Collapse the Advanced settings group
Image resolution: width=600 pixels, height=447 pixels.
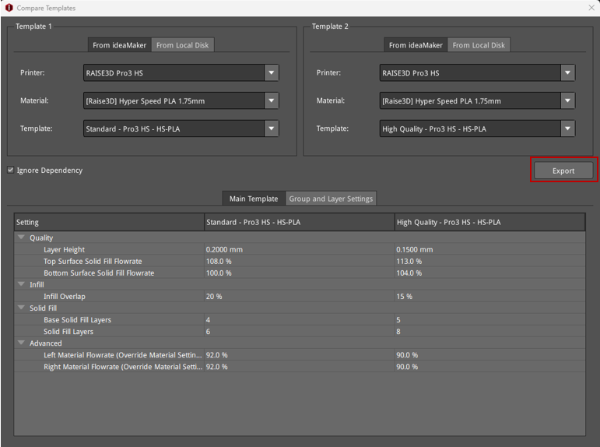point(21,343)
